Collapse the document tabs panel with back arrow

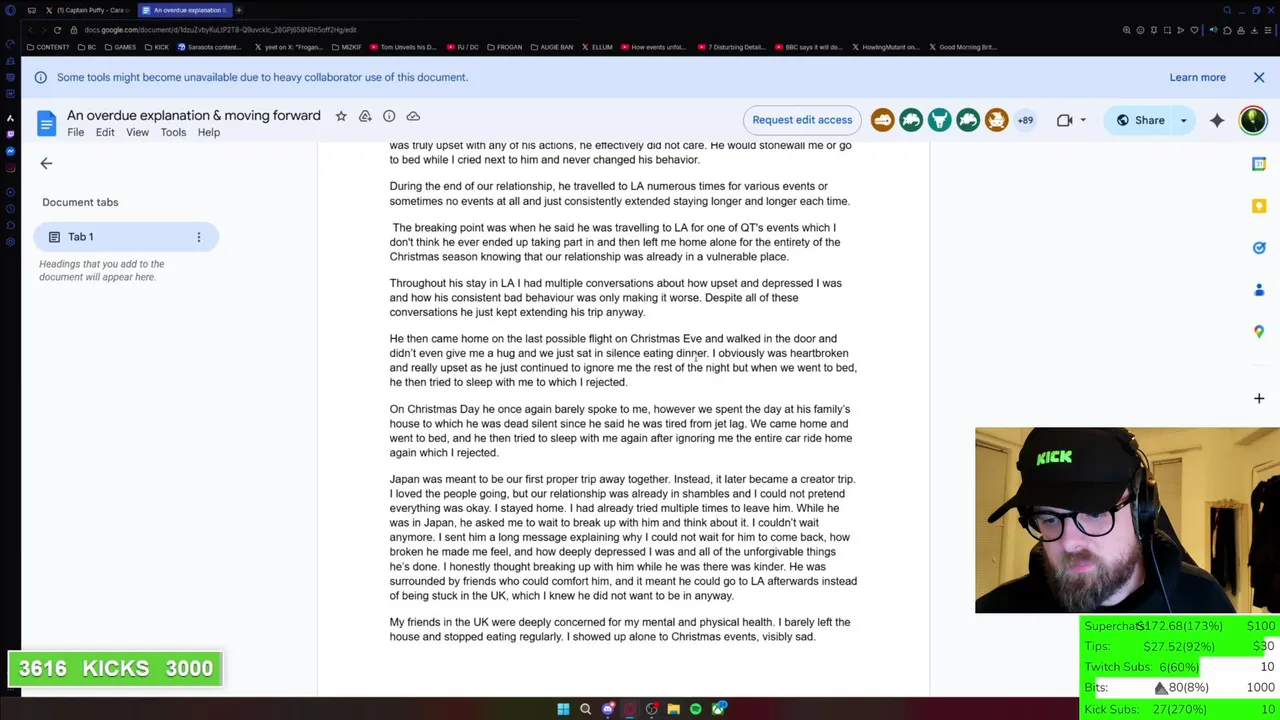click(46, 163)
